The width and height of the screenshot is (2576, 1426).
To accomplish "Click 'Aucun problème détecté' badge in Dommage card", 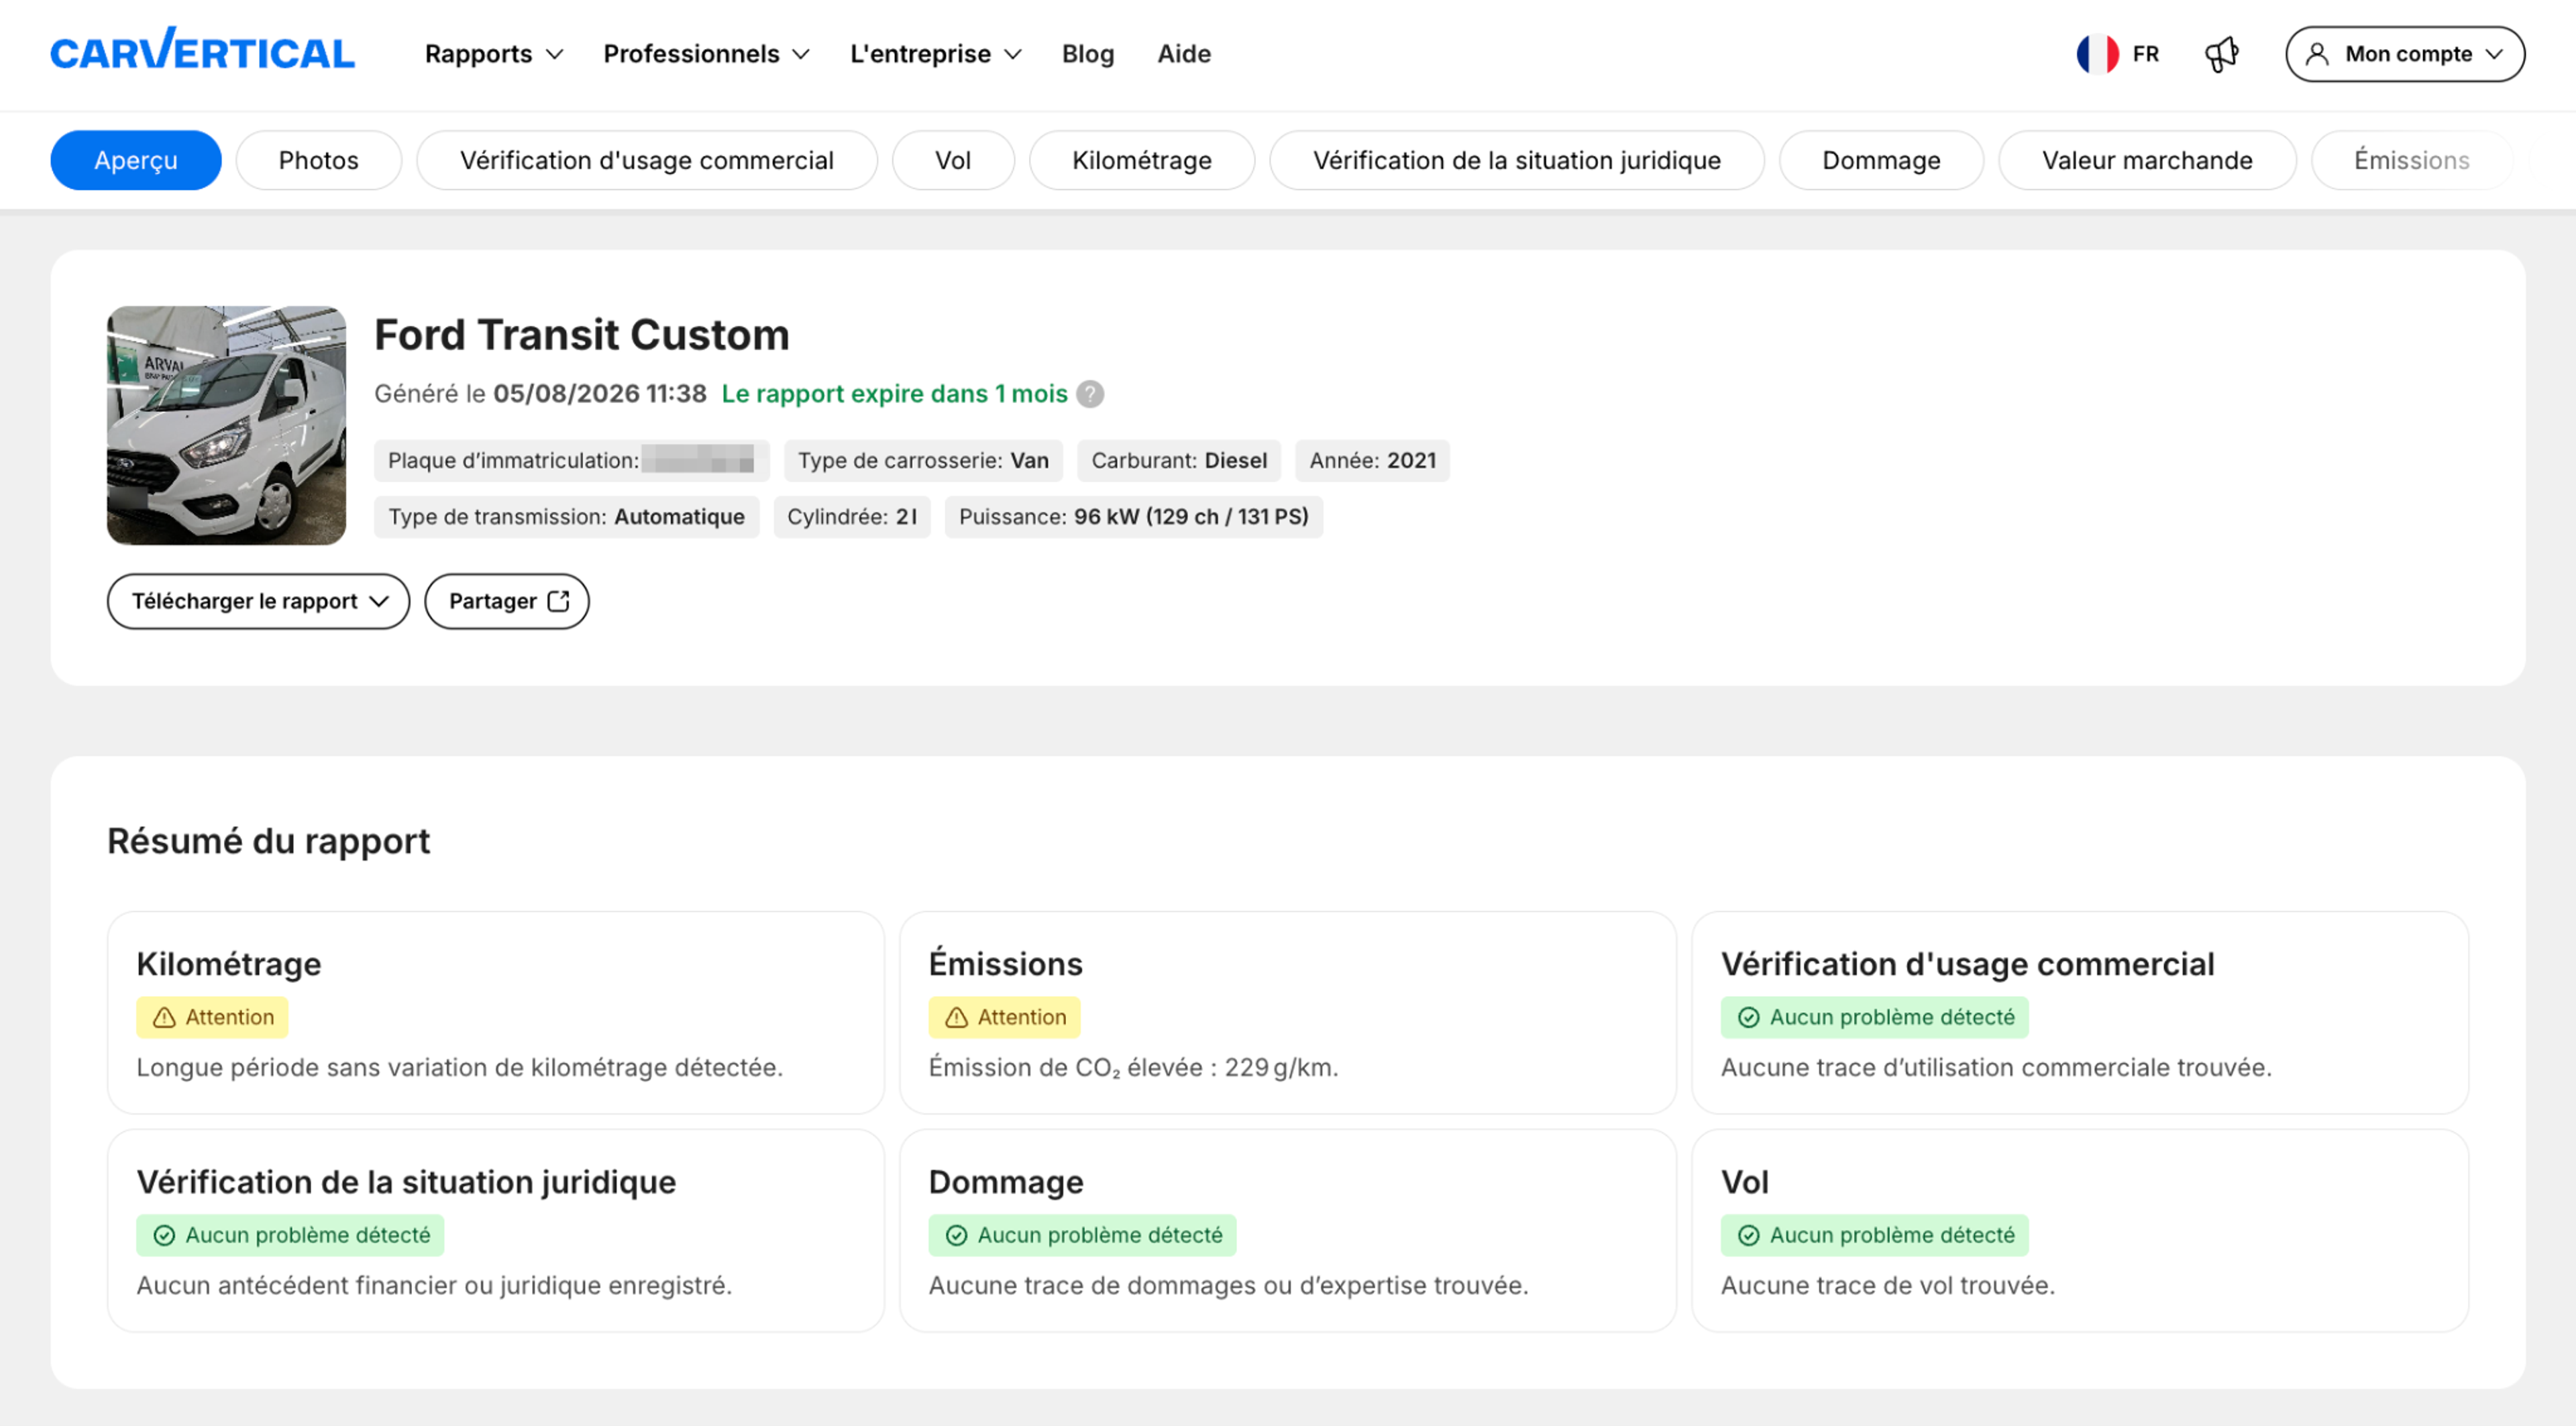I will (x=1083, y=1236).
